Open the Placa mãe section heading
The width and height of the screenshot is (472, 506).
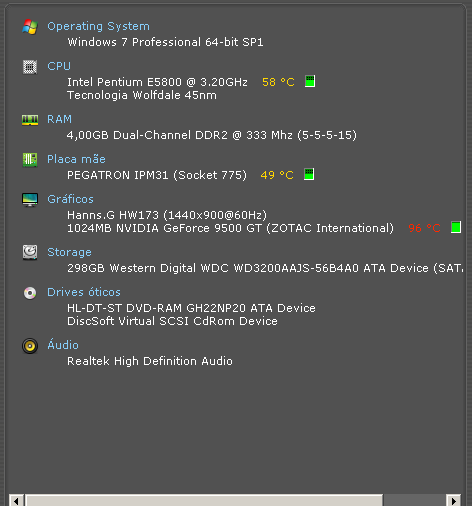pyautogui.click(x=76, y=159)
